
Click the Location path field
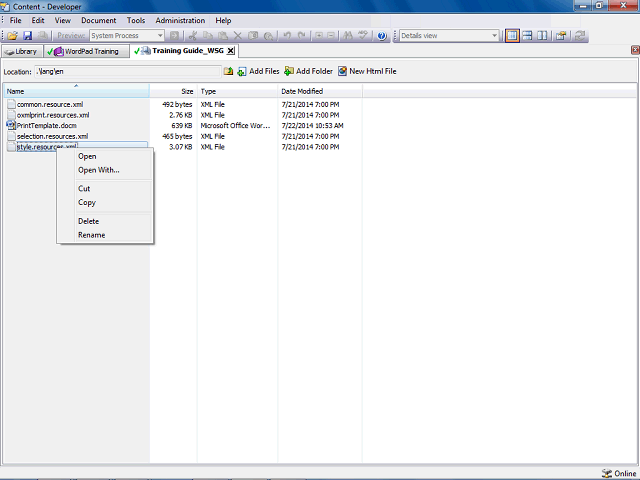click(128, 71)
